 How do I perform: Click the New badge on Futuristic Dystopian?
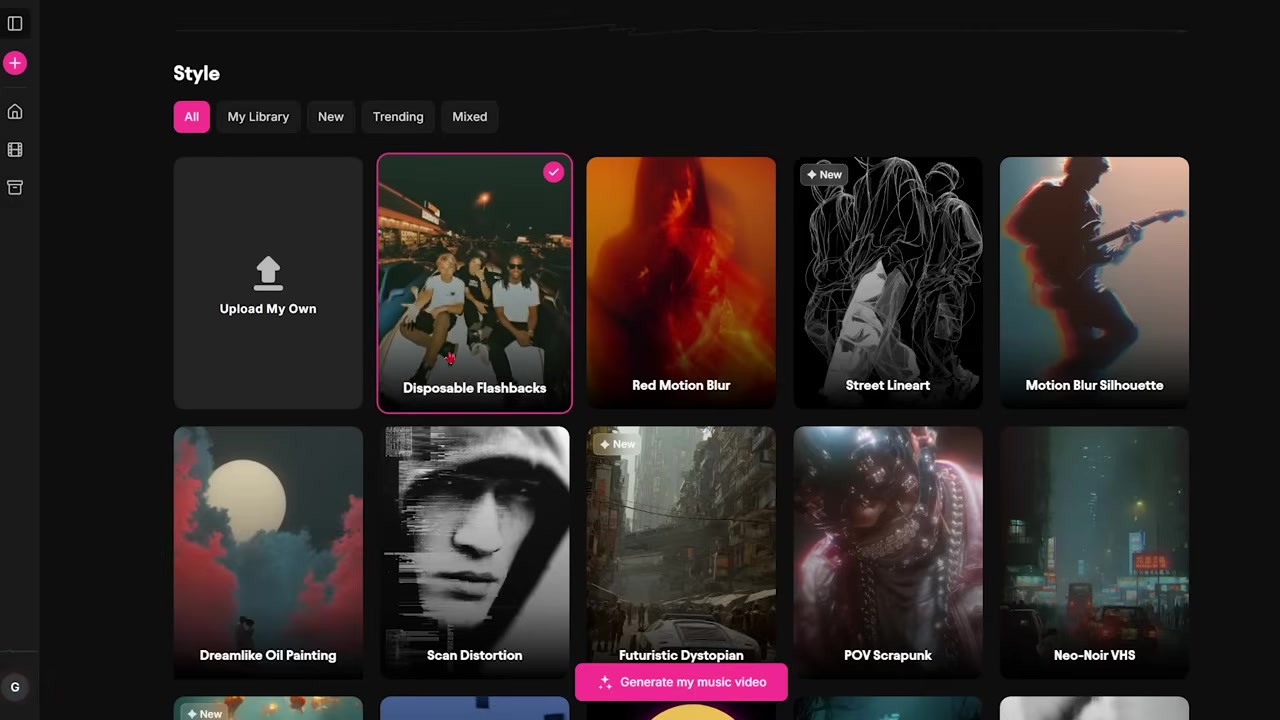point(617,444)
